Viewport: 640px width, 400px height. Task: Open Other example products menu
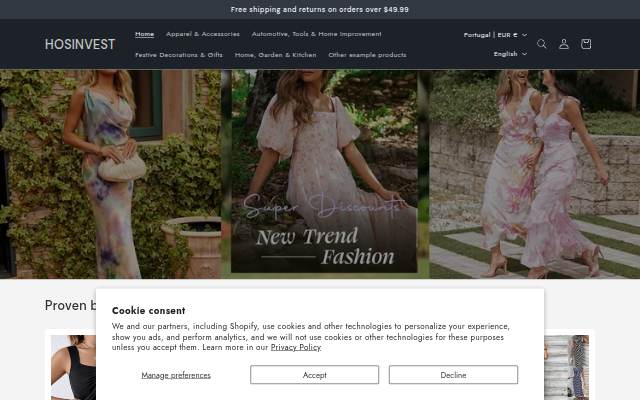(x=367, y=55)
